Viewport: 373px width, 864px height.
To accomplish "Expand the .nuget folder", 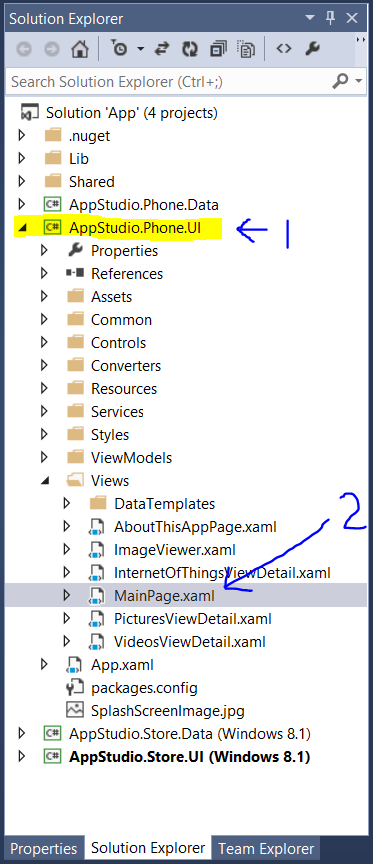I will point(22,136).
